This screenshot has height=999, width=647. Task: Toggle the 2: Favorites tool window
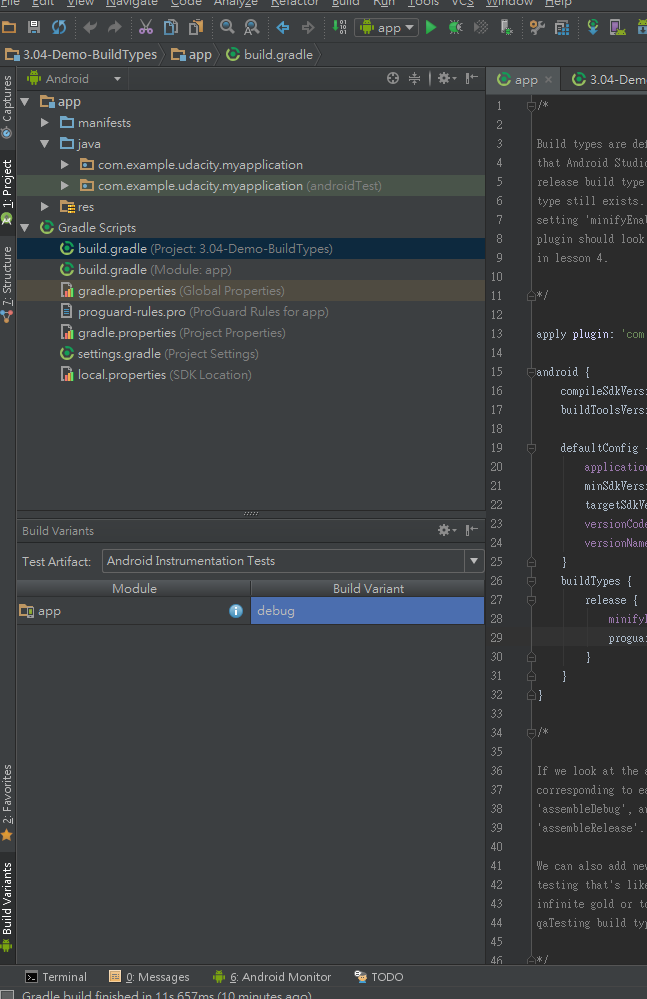click(x=7, y=803)
